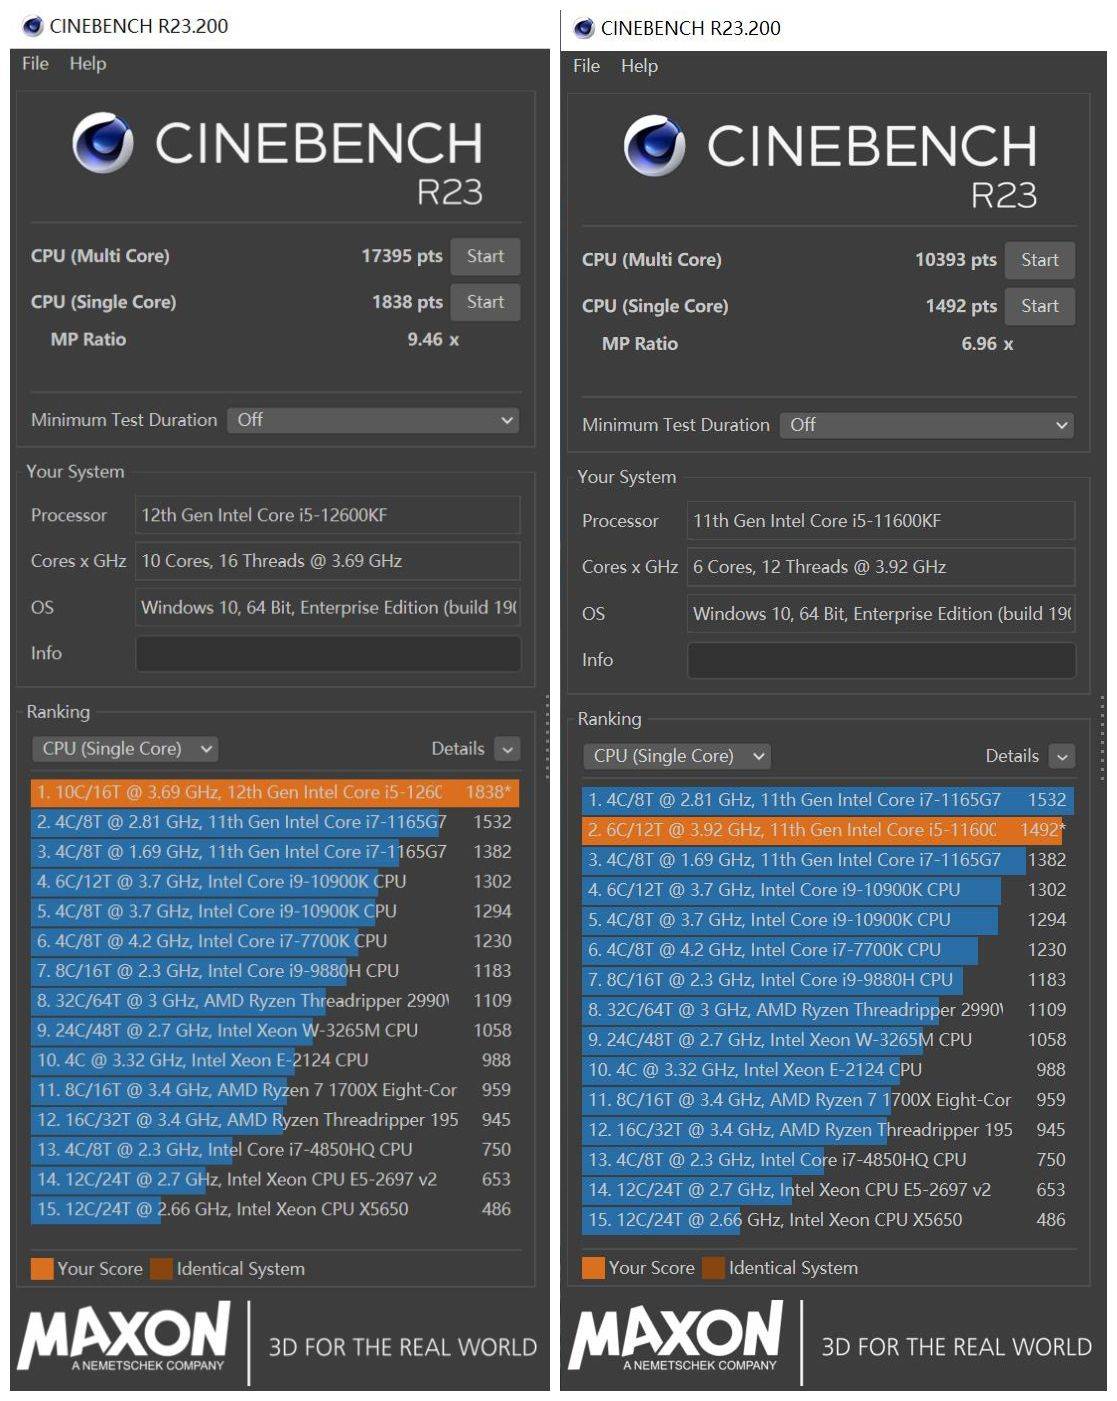This screenshot has height=1401, width=1117.
Task: Select the orange 1838 score row in left ranking
Action: pyautogui.click(x=275, y=792)
